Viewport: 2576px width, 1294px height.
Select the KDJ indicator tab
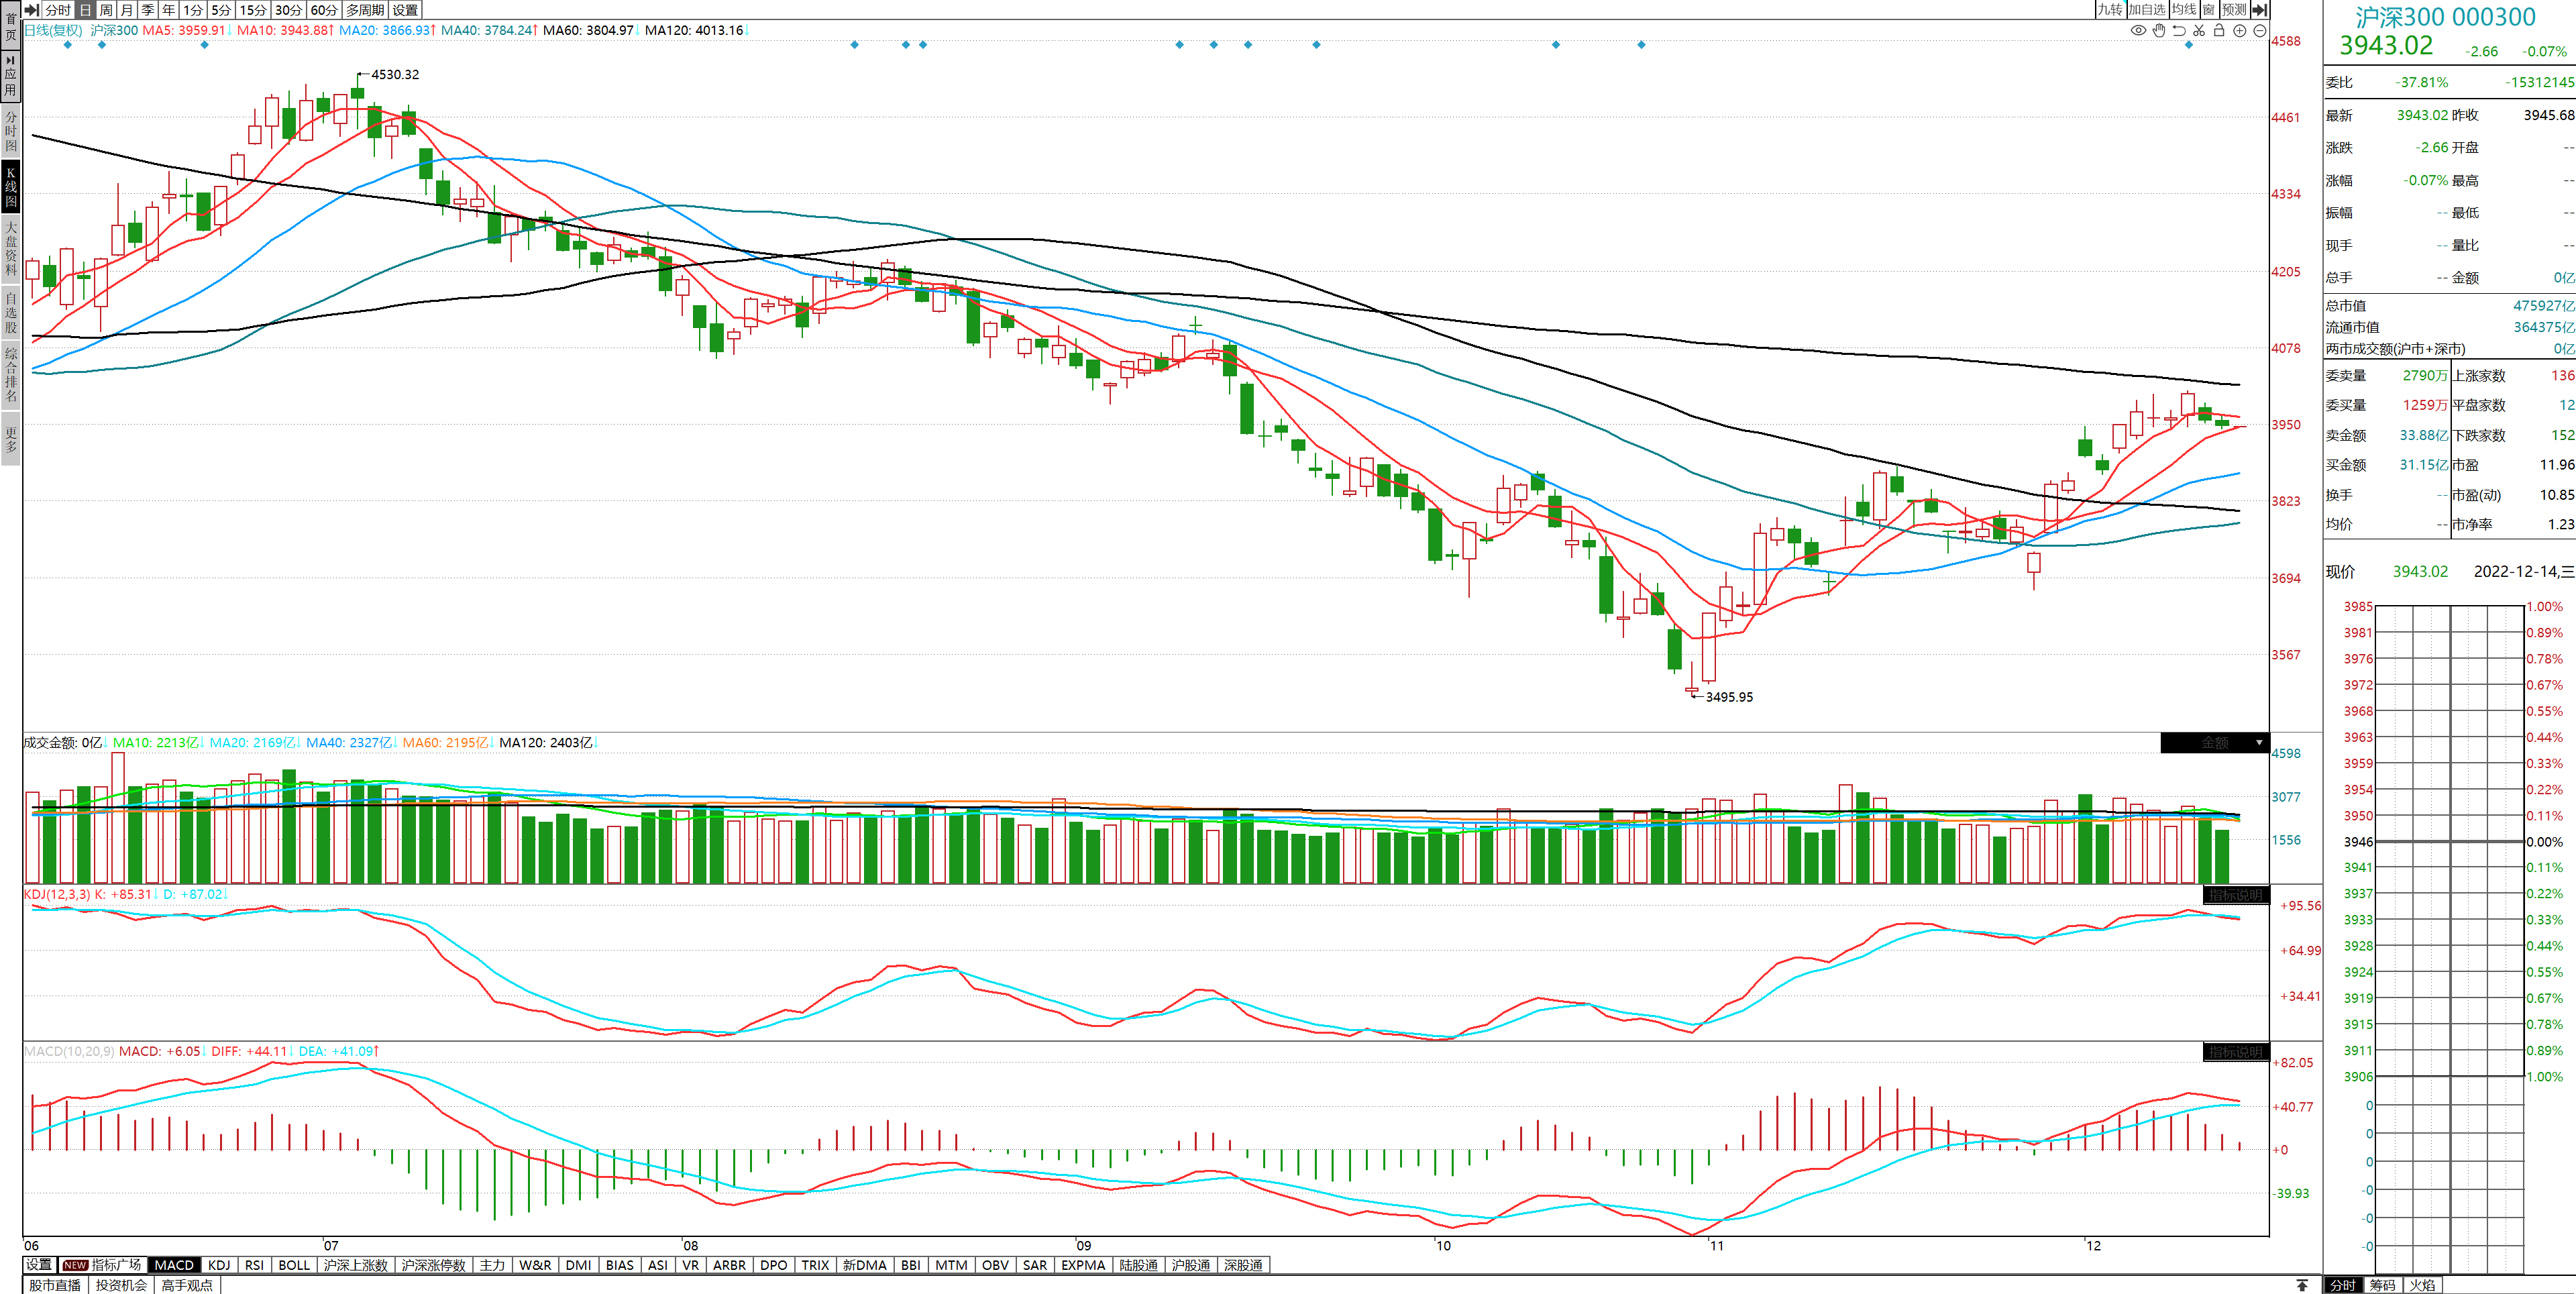pos(219,1265)
